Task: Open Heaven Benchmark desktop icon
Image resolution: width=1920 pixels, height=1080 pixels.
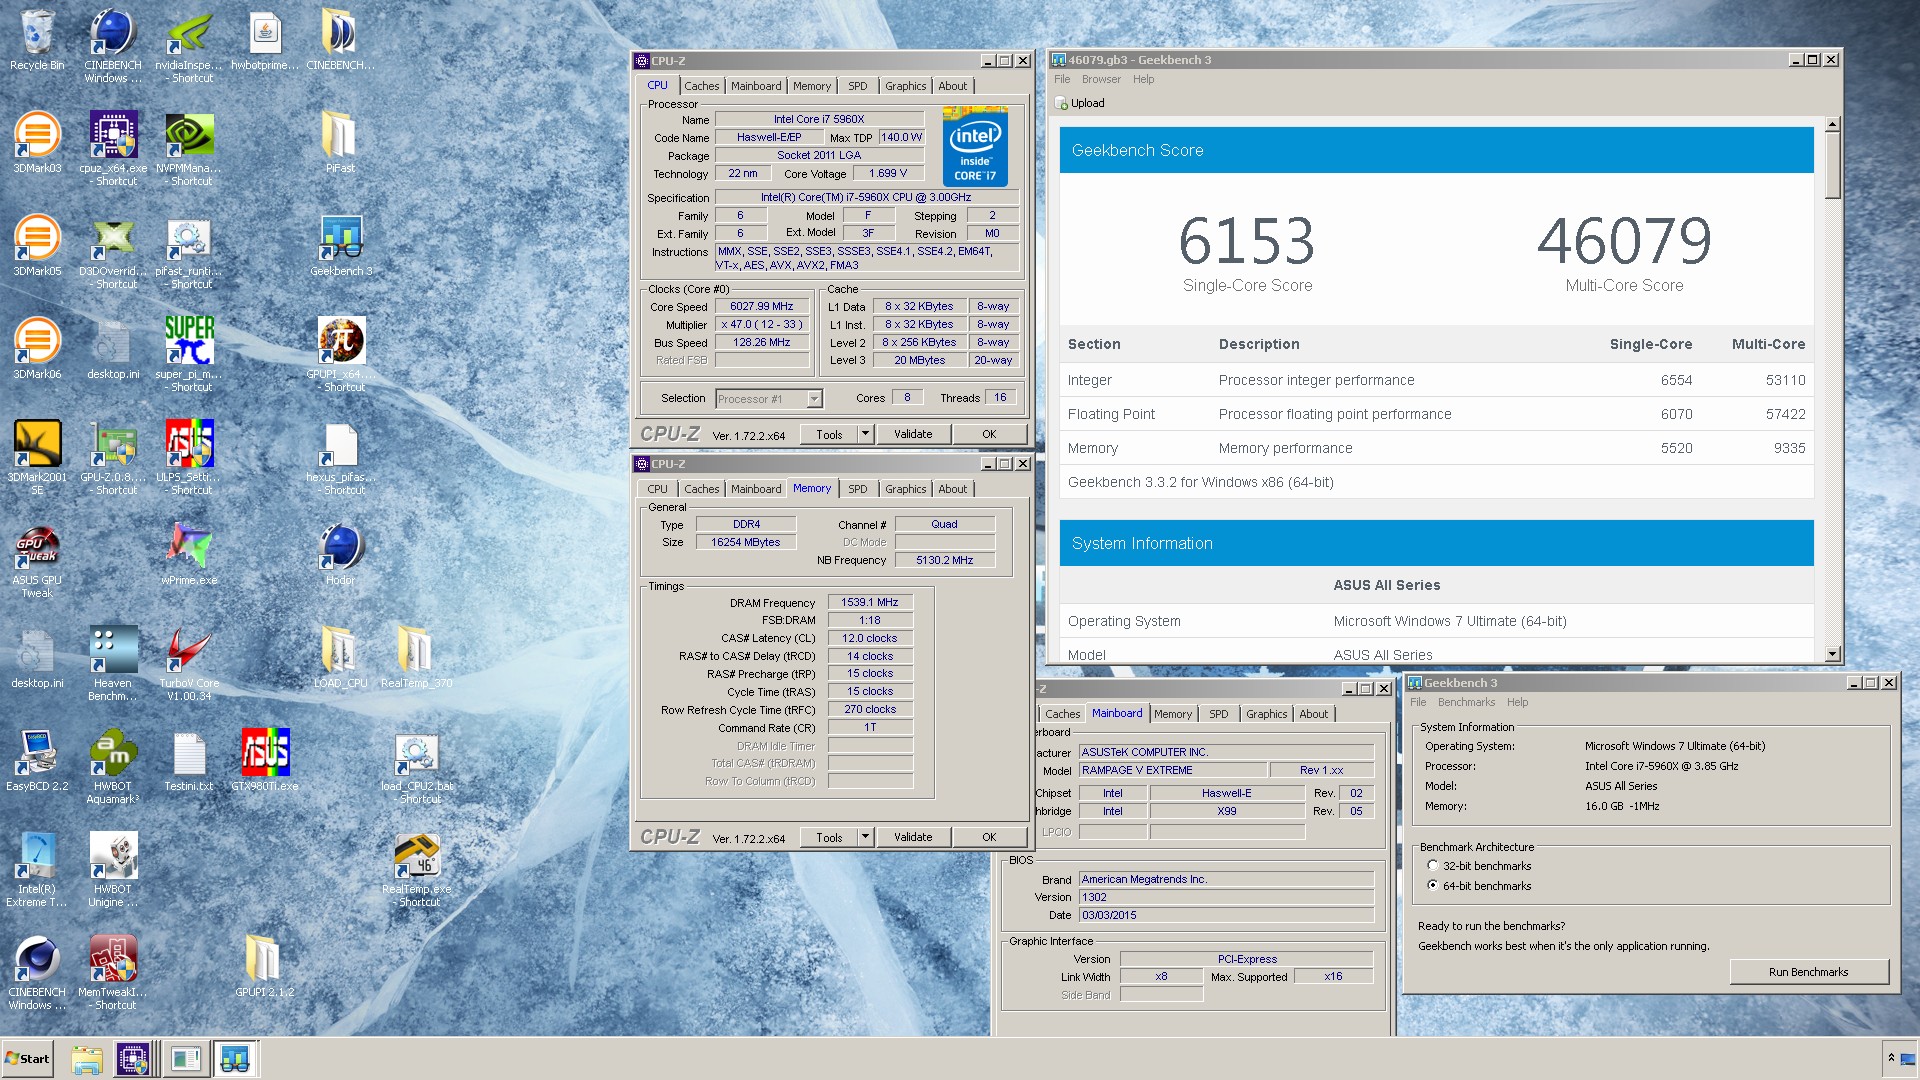Action: (x=112, y=663)
